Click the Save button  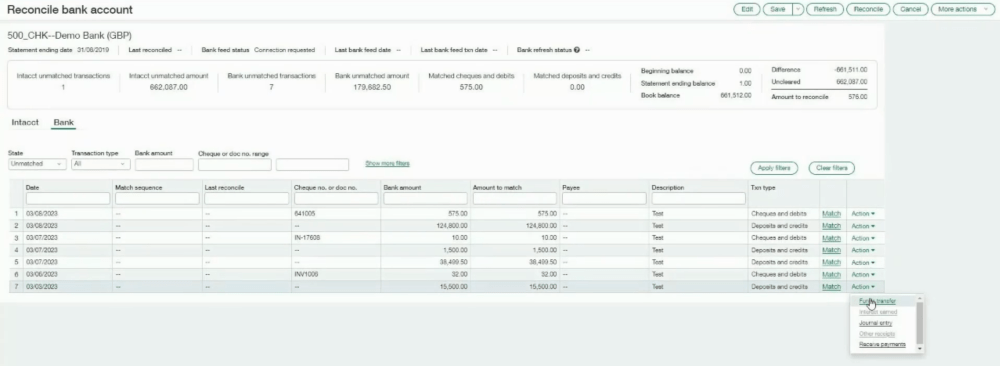(x=777, y=10)
